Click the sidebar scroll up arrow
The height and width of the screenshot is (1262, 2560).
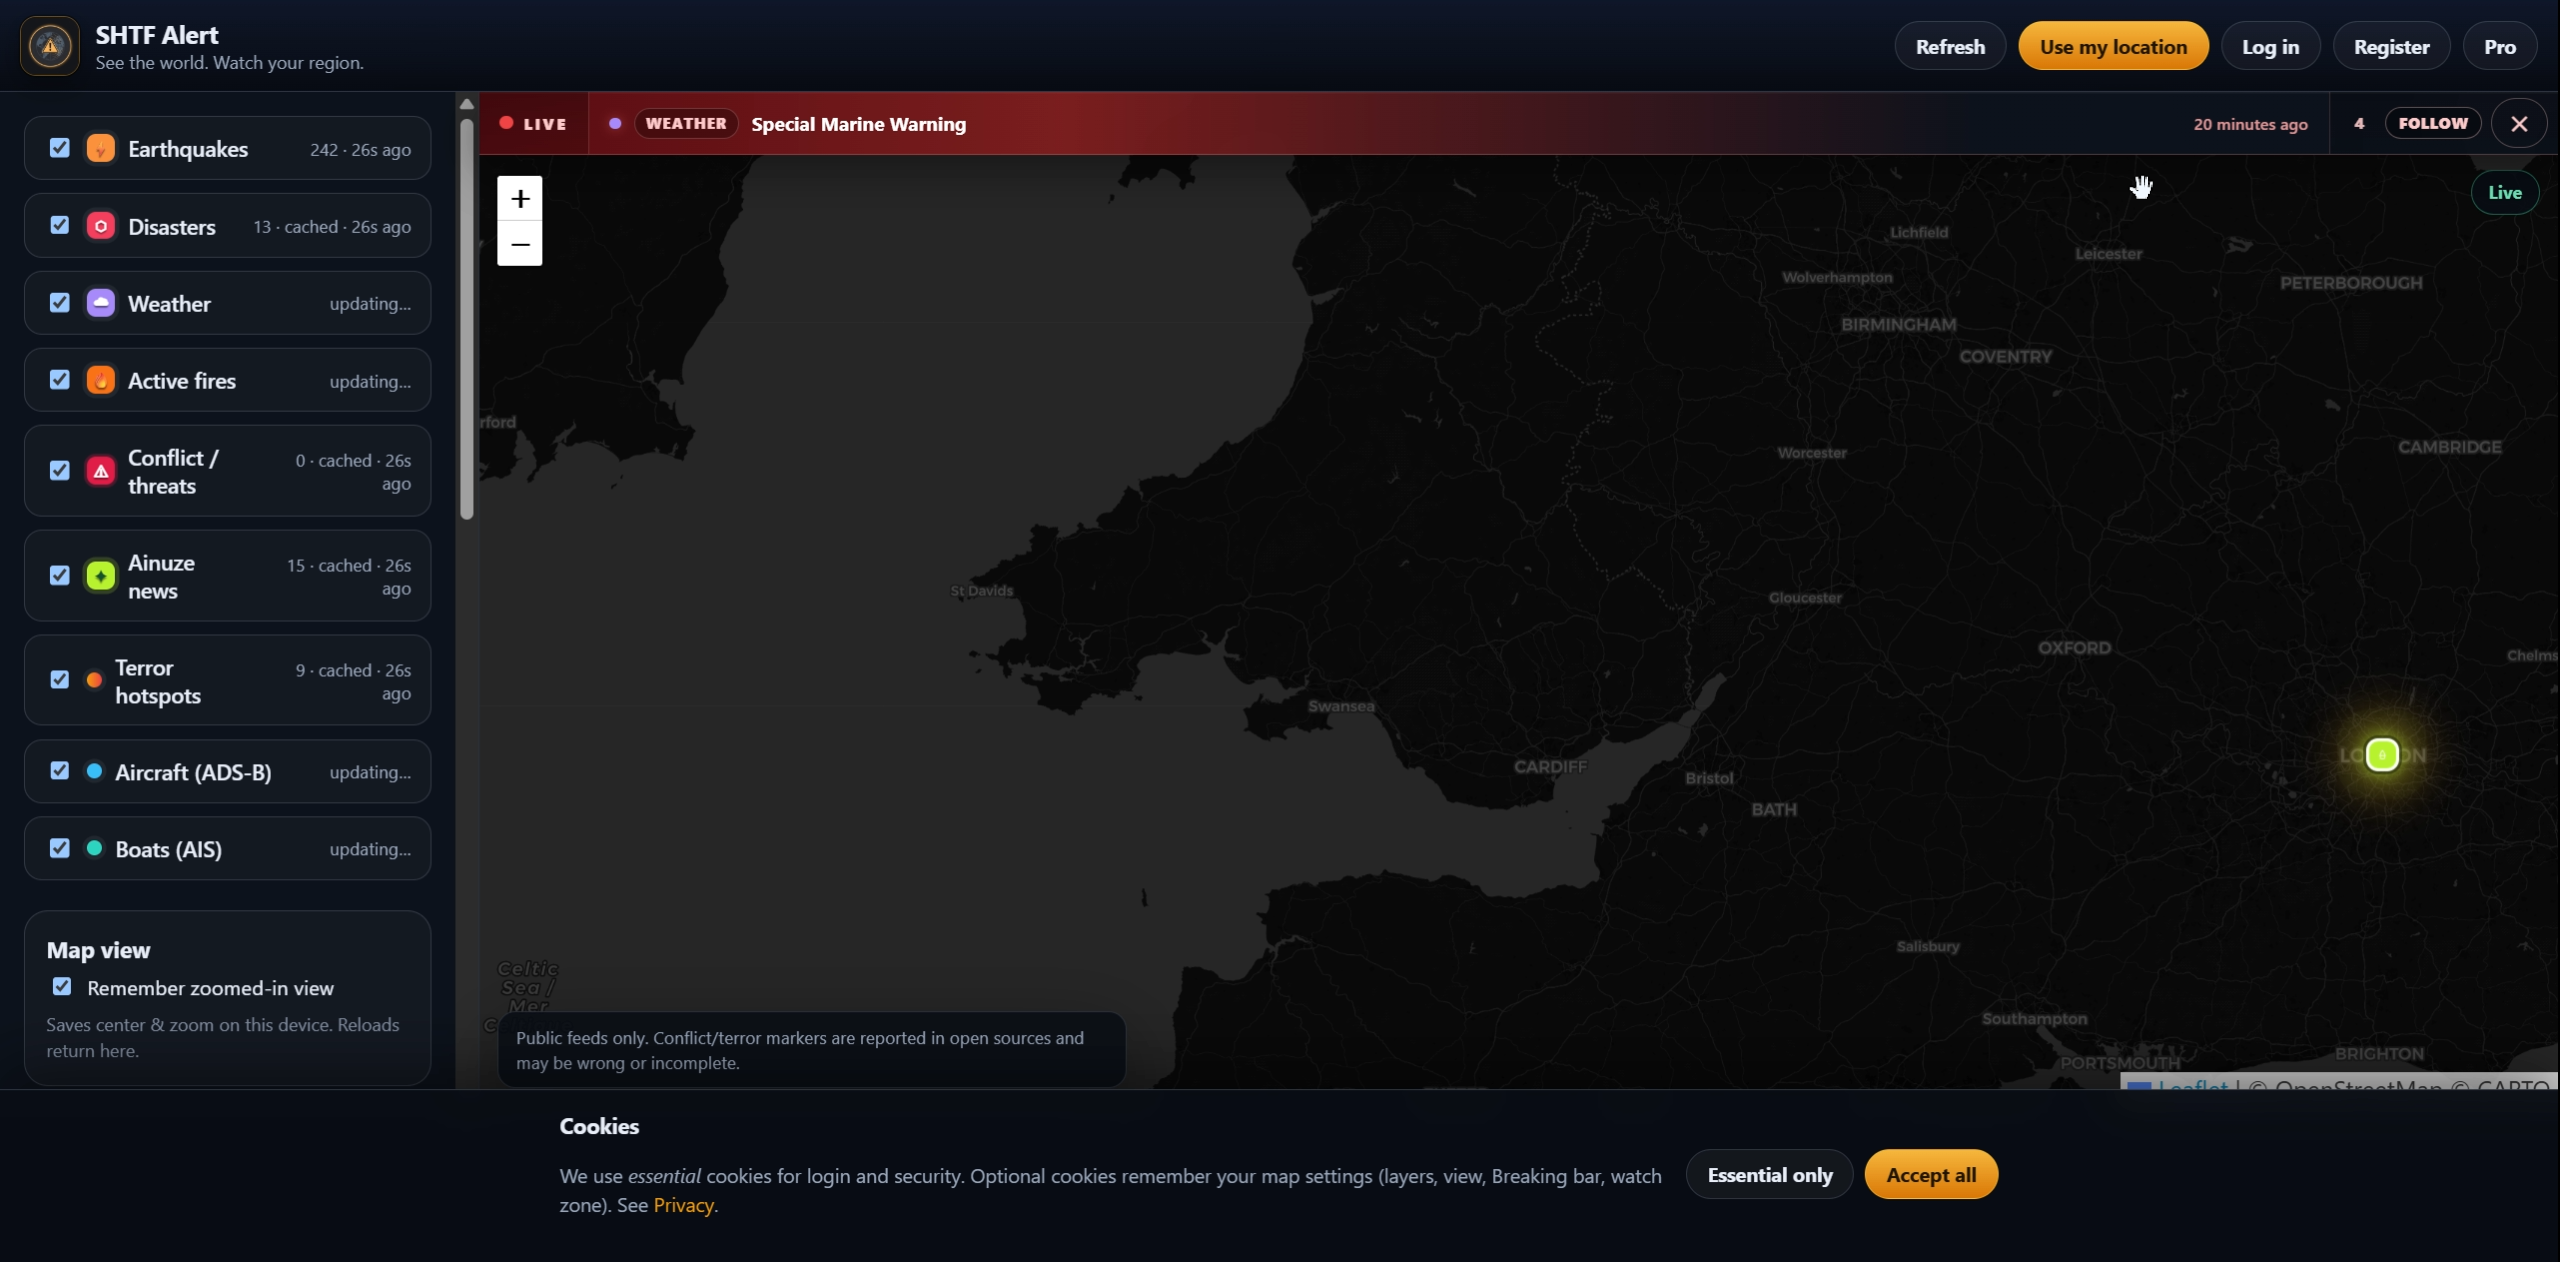[466, 104]
